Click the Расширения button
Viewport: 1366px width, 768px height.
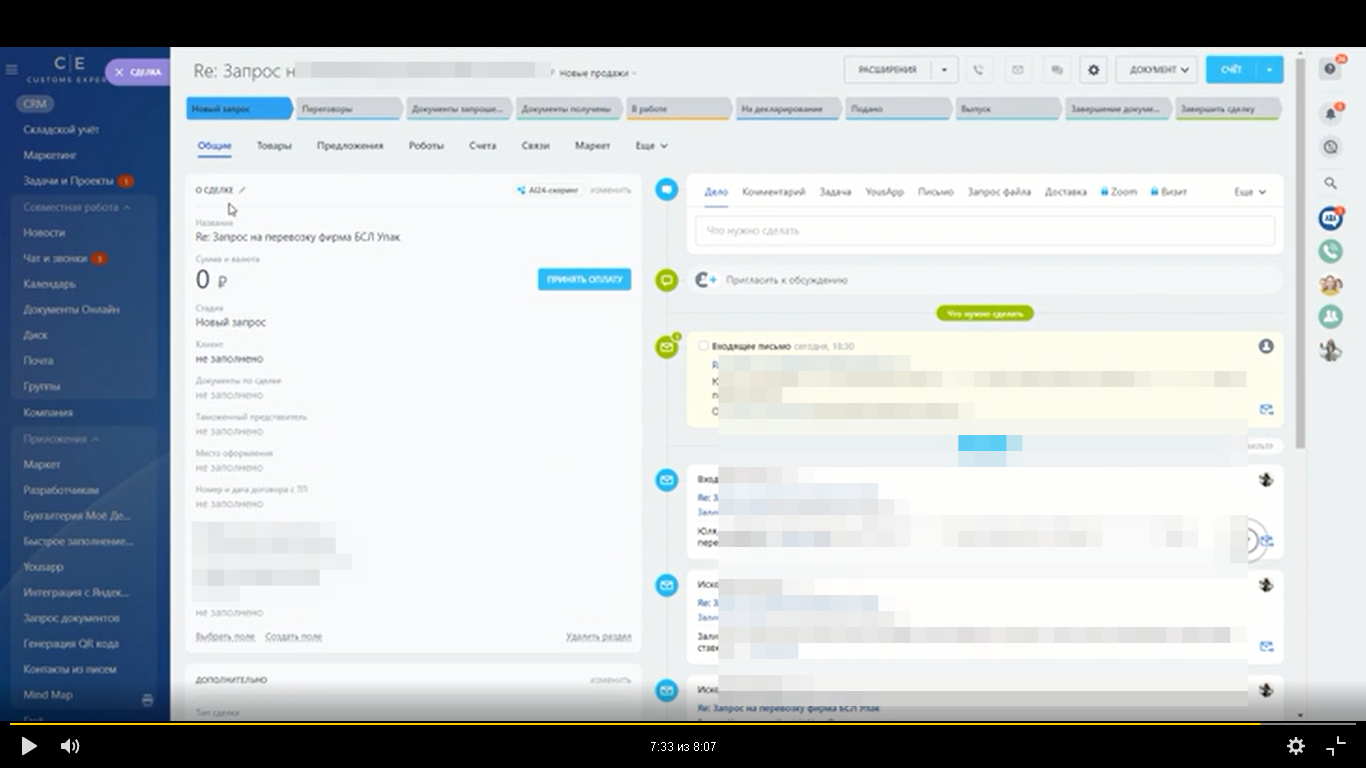click(888, 70)
